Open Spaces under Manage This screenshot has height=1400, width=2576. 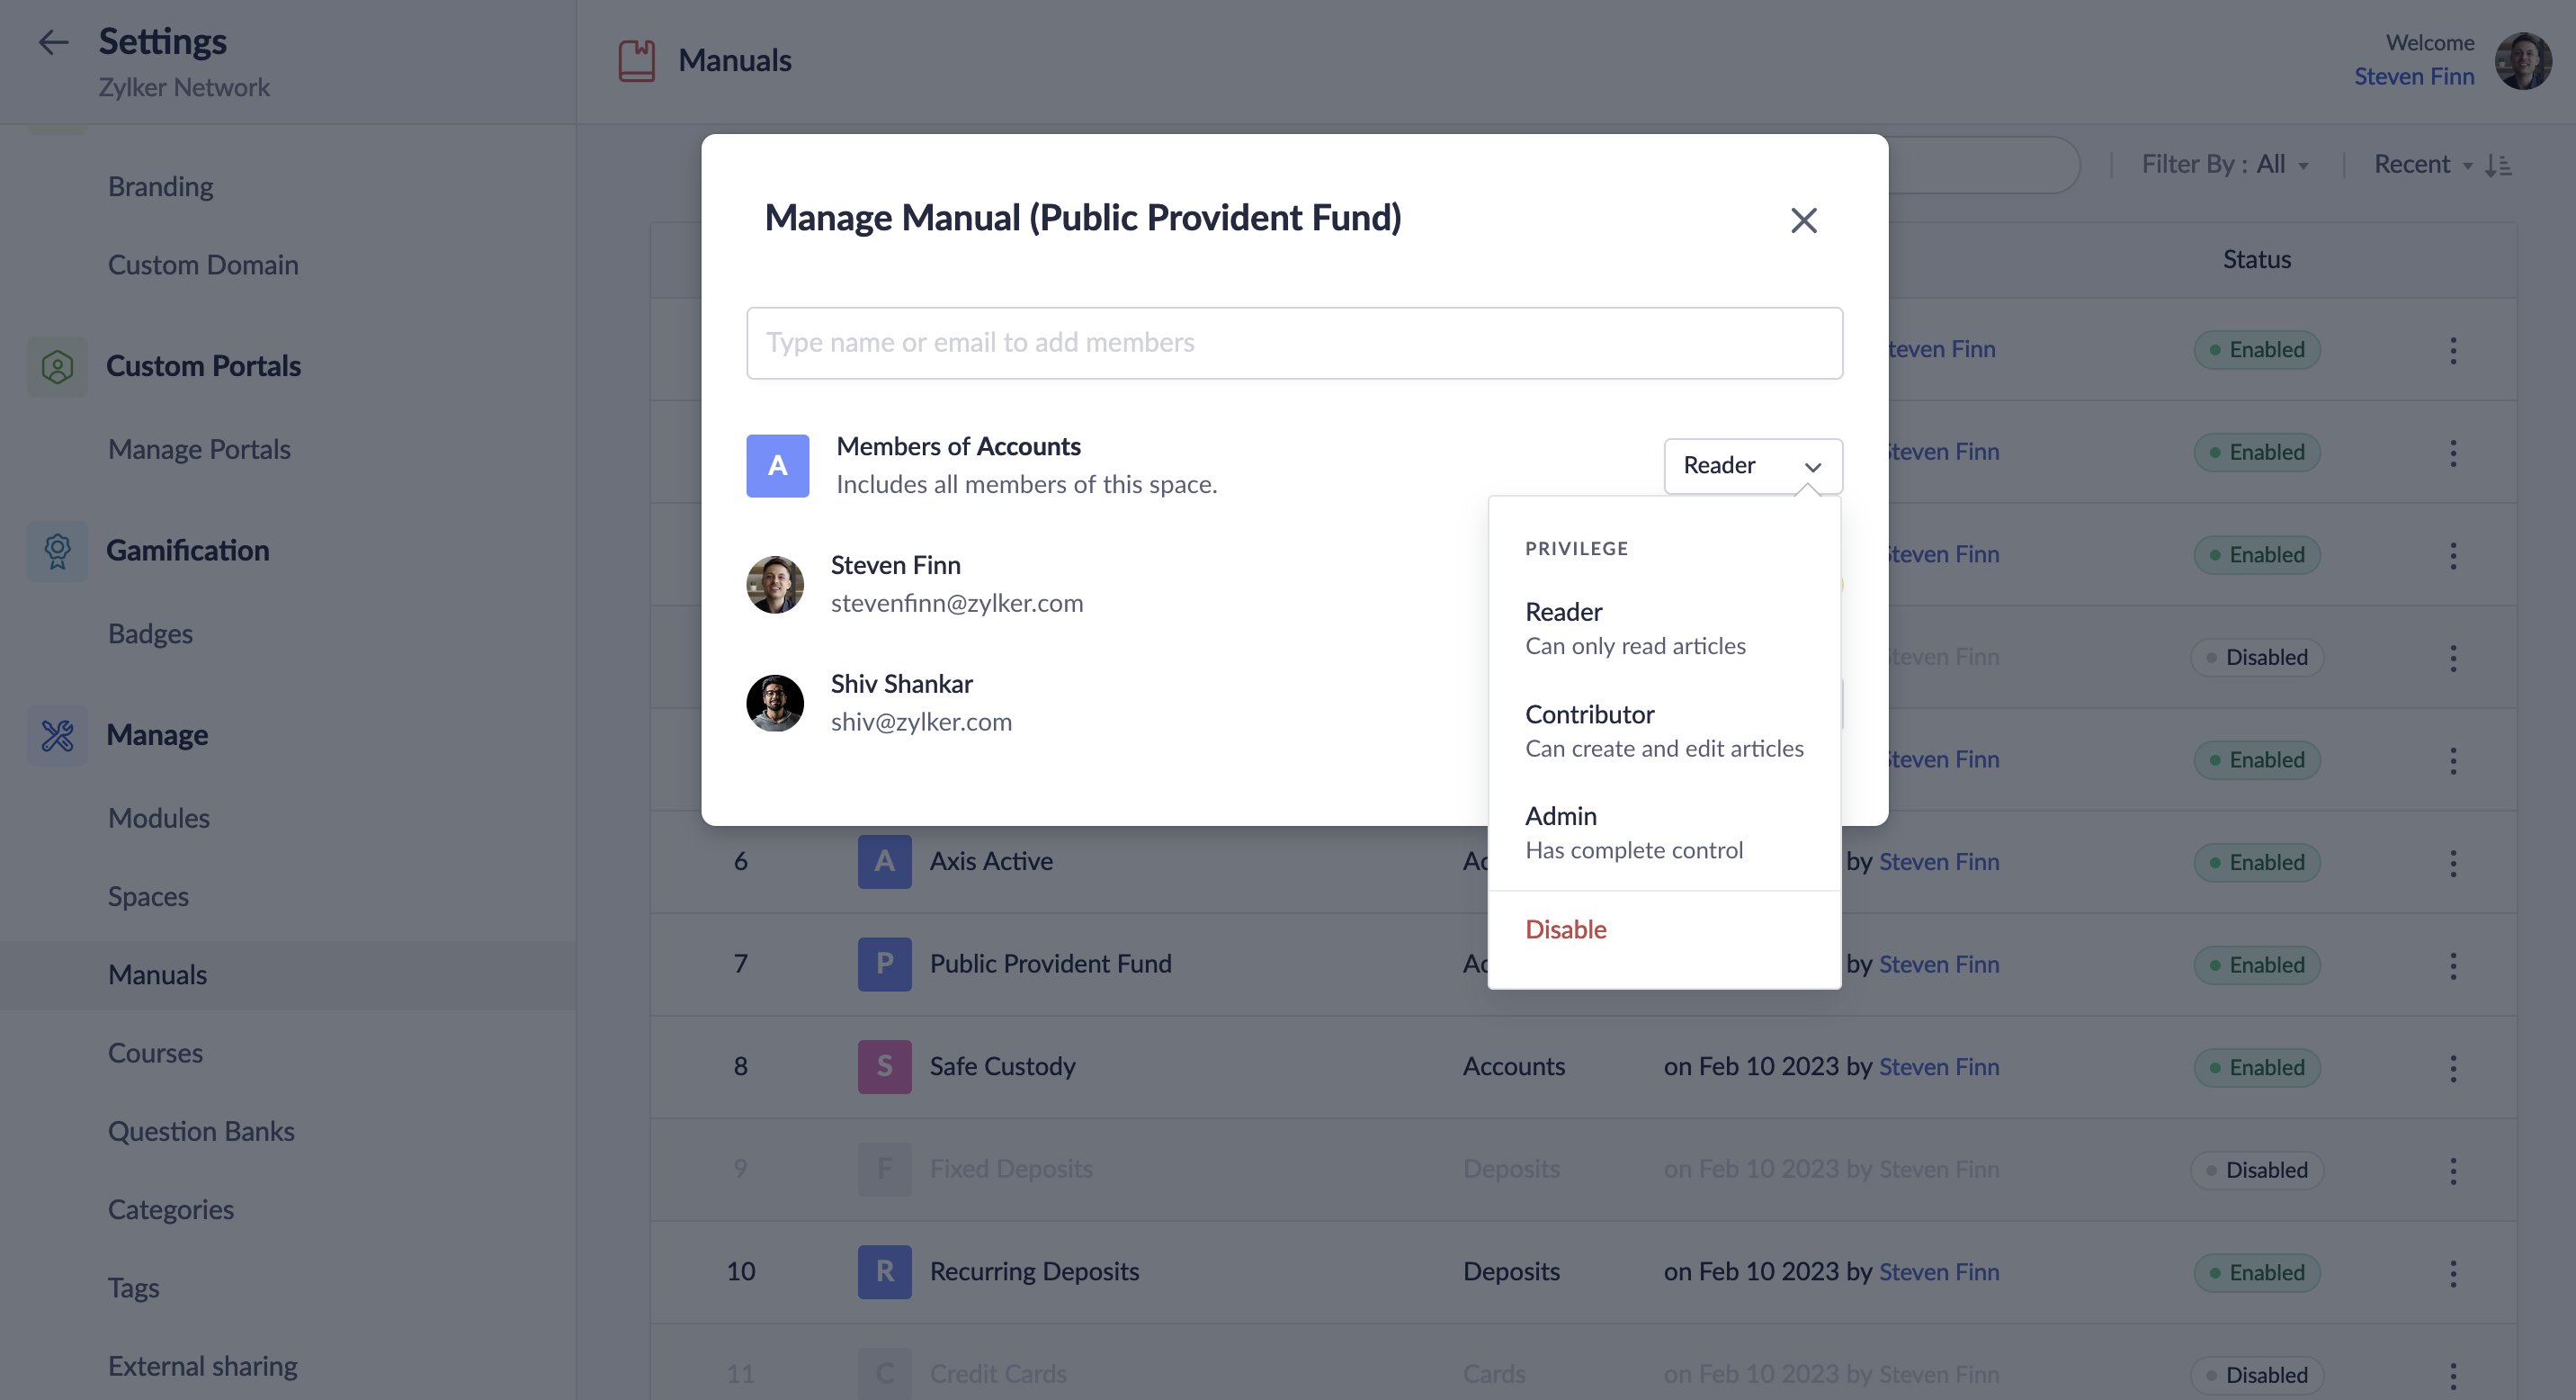pyautogui.click(x=148, y=897)
